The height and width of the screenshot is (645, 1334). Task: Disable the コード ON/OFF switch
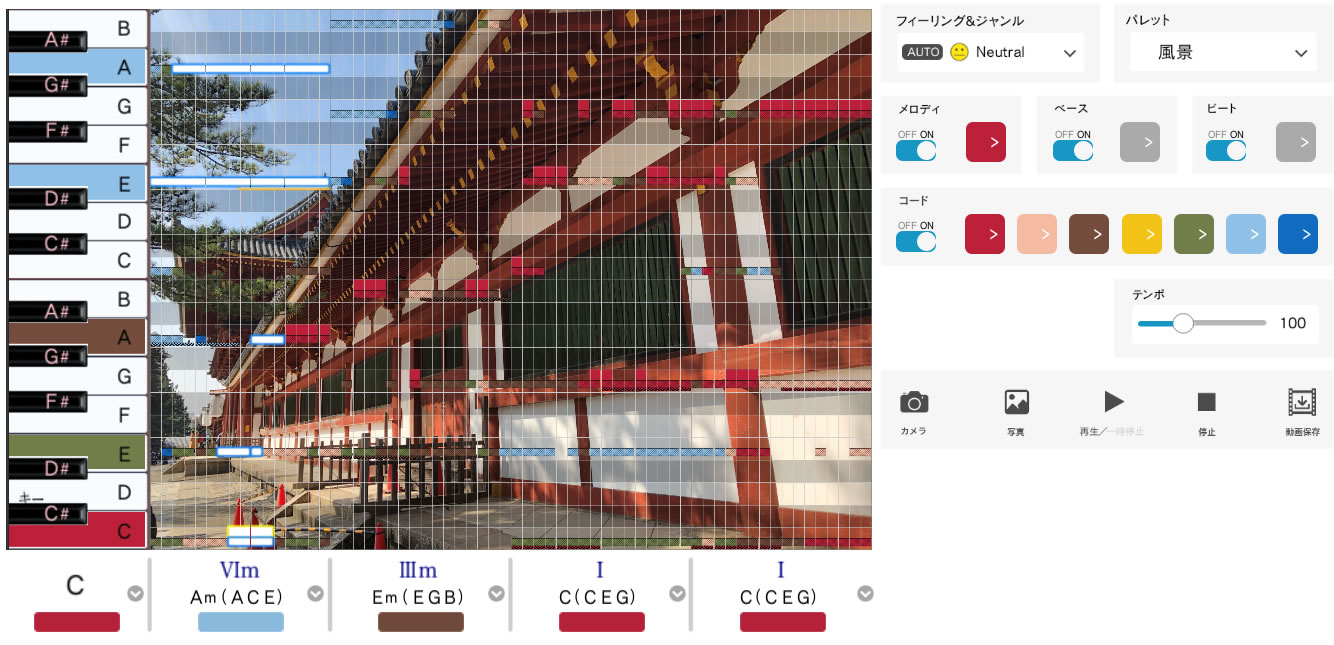point(916,241)
